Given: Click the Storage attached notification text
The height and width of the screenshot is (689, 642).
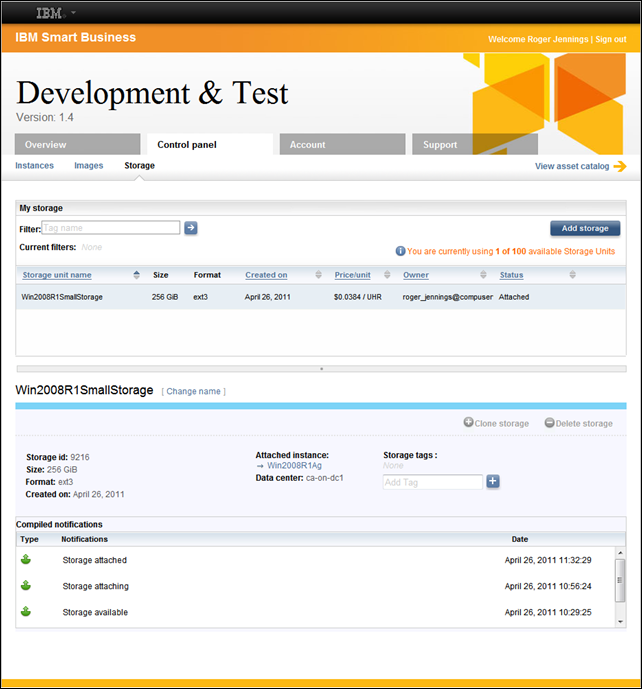Looking at the screenshot, I should [94, 560].
